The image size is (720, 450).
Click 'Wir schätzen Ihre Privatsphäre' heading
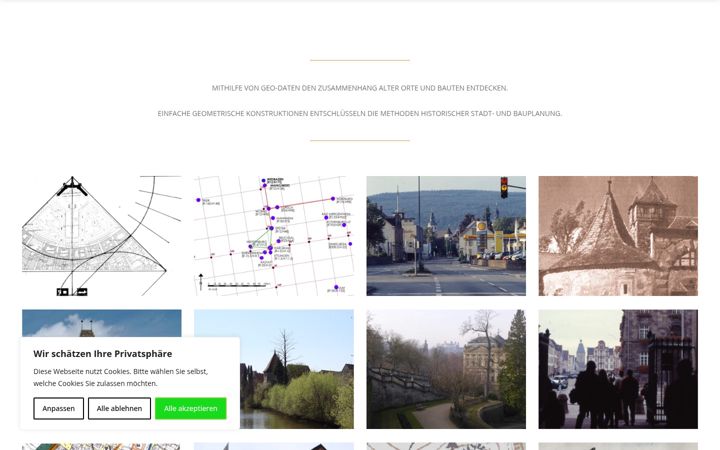coord(102,354)
